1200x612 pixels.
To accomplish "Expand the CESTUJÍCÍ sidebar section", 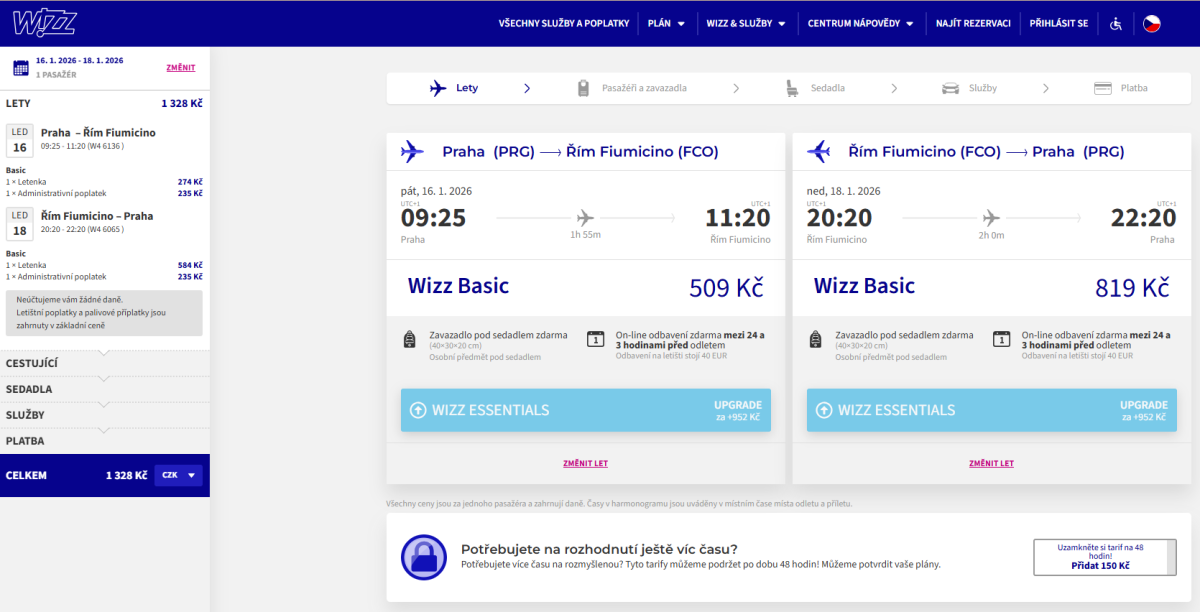I will (104, 363).
